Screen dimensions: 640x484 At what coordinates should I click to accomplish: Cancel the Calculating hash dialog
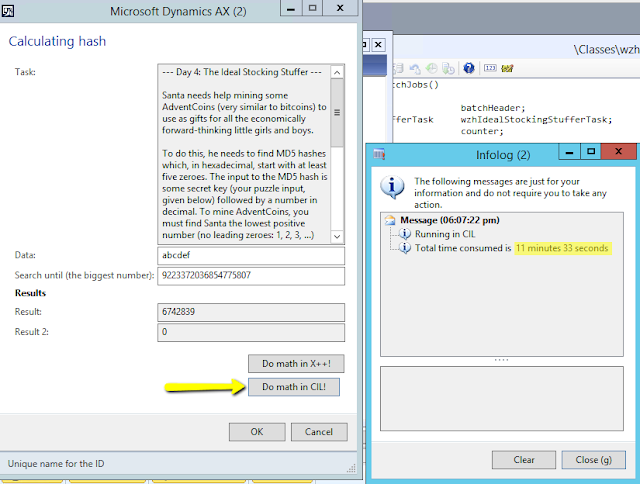point(319,432)
